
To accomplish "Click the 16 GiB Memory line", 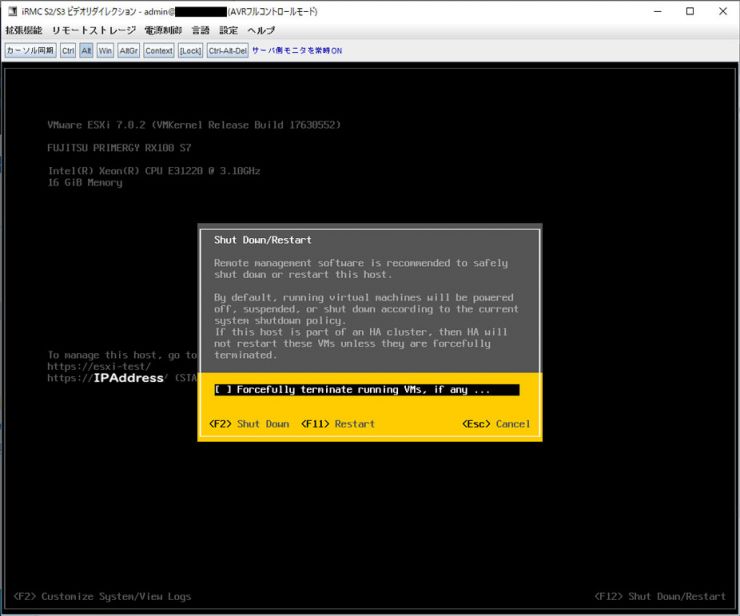I will (x=85, y=183).
